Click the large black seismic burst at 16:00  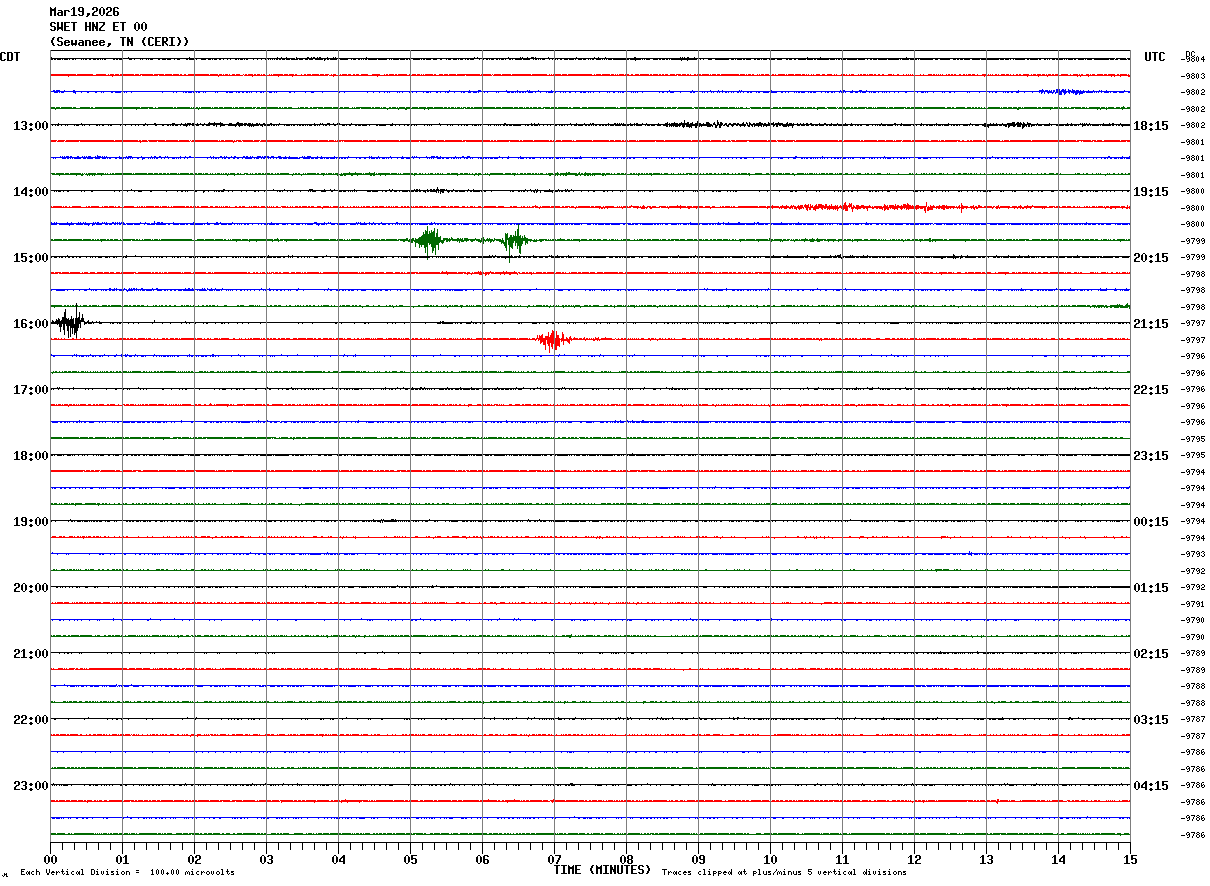70,323
